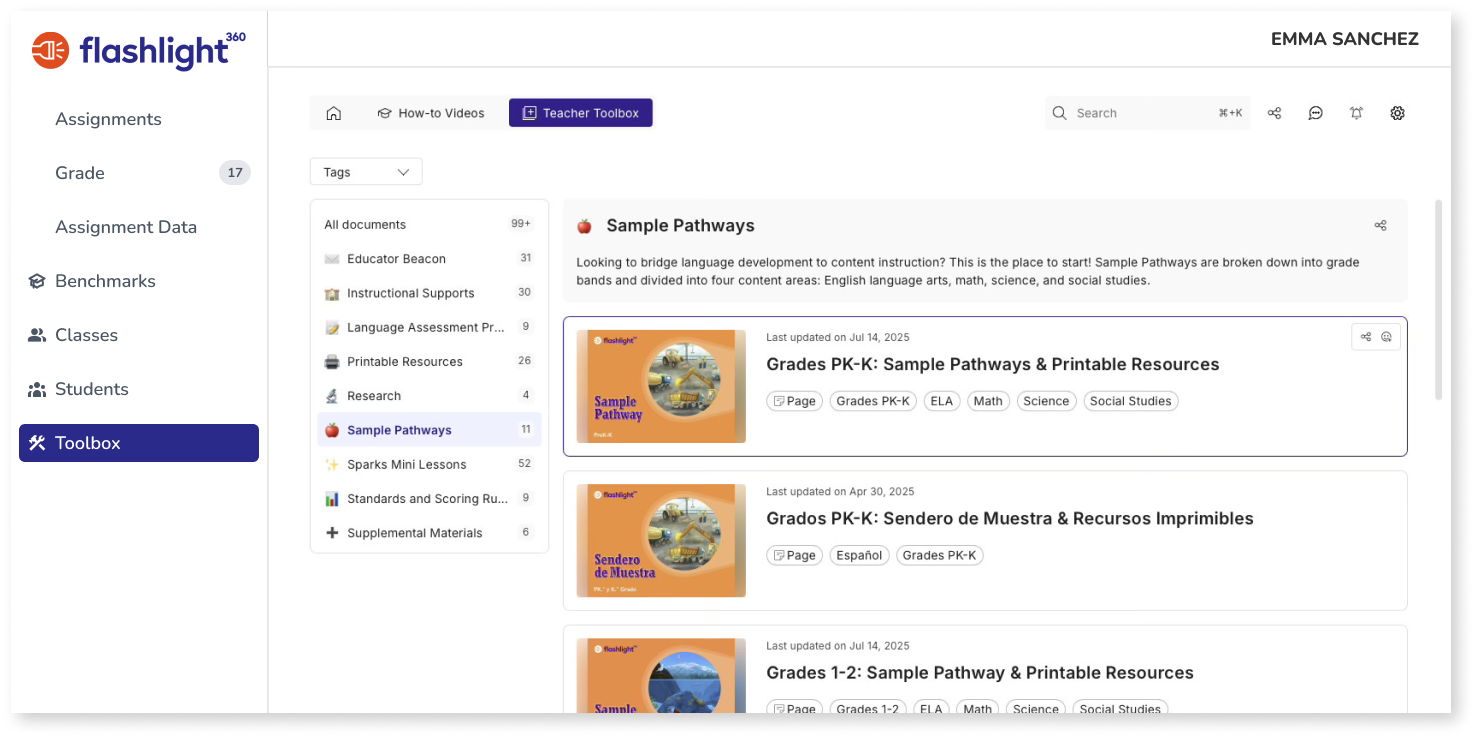Select Sparks Mini Lessons category
Image resolution: width=1476 pixels, height=738 pixels.
[x=429, y=464]
